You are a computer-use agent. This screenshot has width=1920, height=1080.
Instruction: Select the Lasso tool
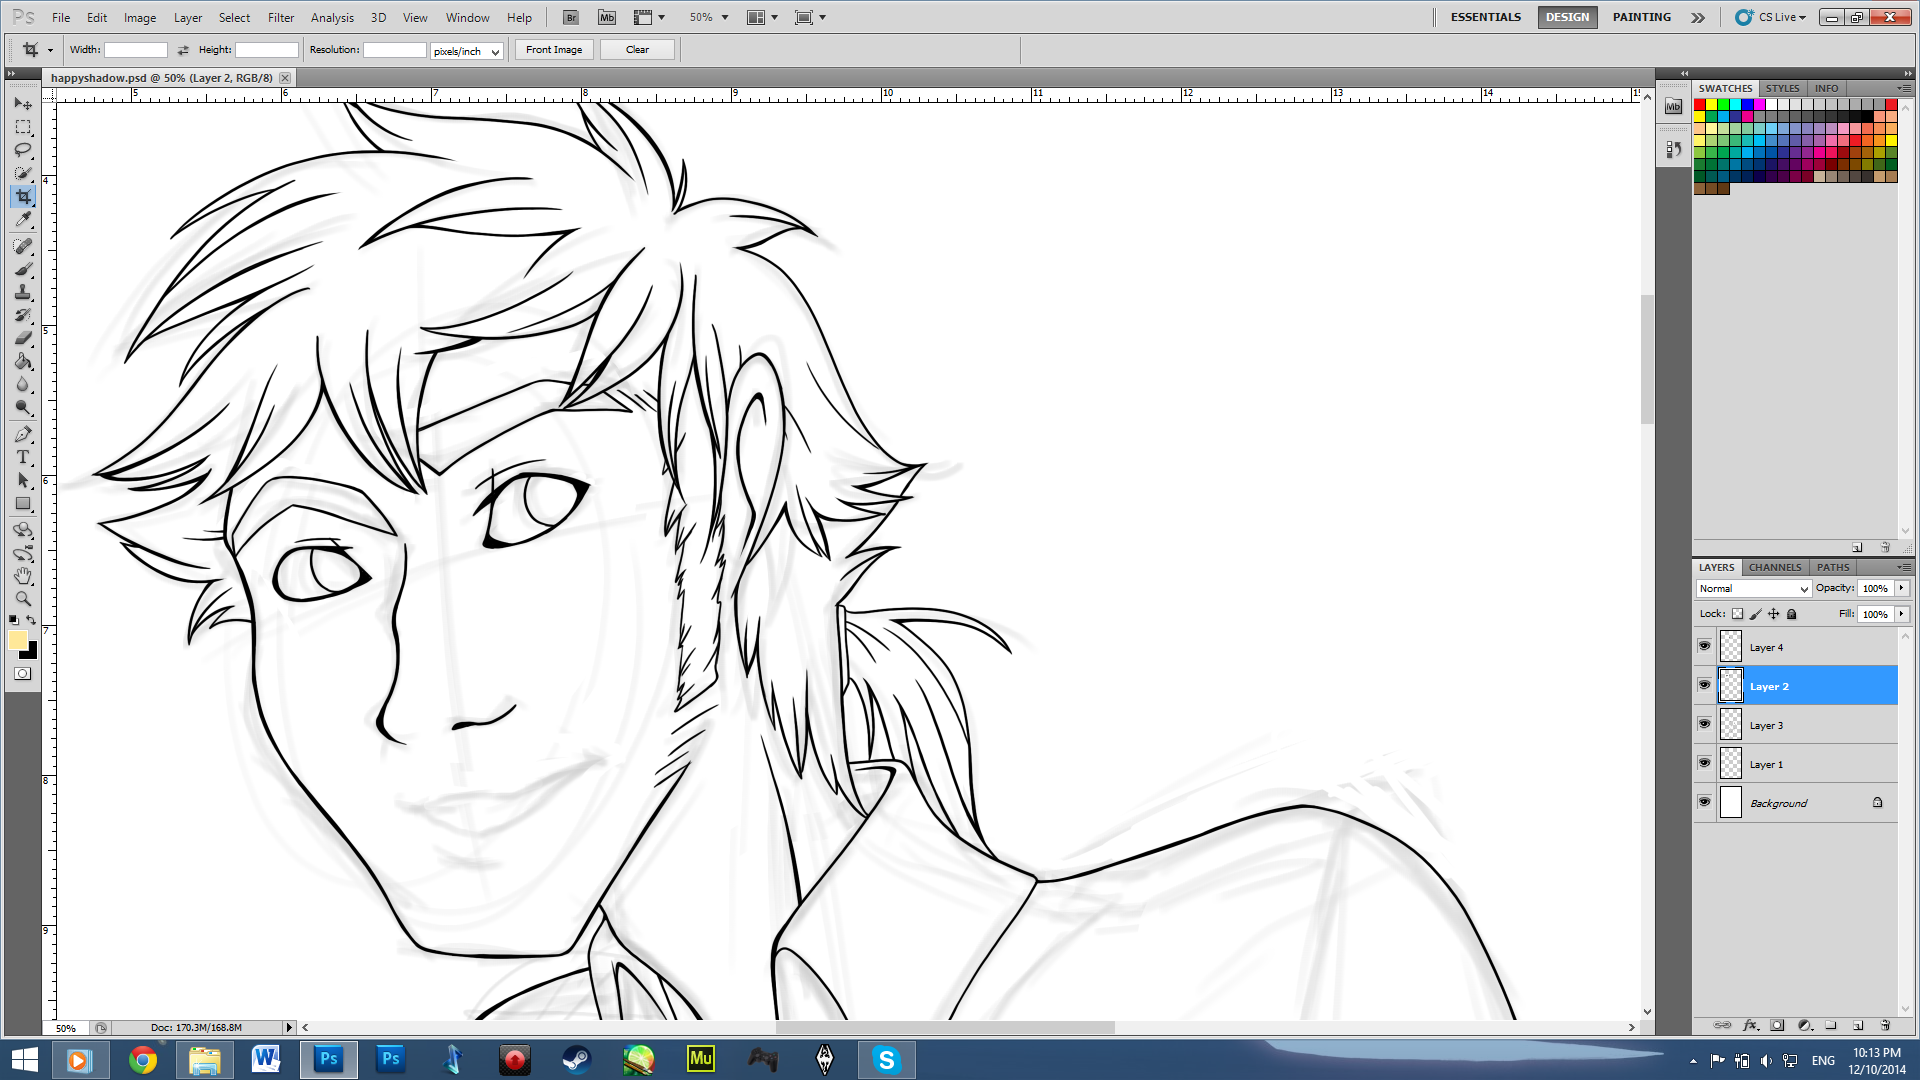click(x=23, y=150)
